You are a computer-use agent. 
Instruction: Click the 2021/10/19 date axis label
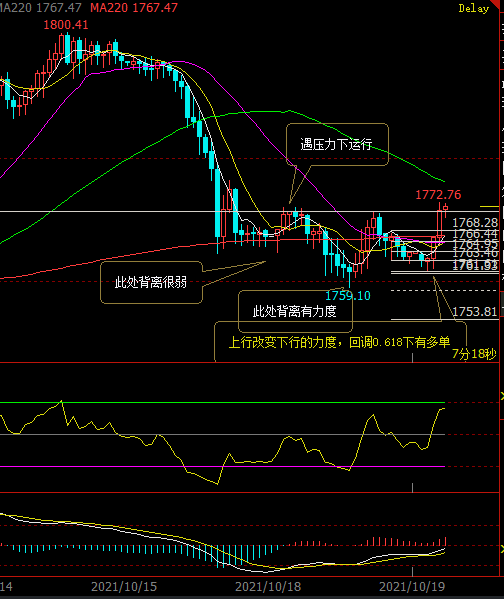[412, 586]
